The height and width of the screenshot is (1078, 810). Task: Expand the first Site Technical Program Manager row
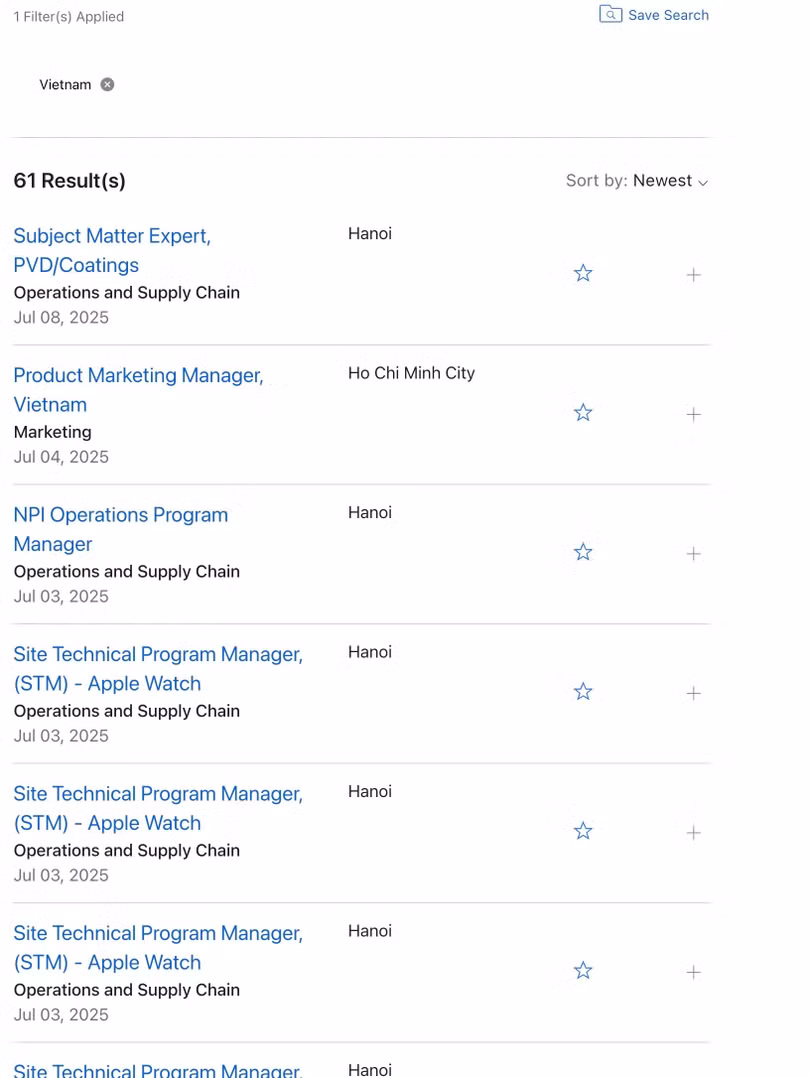click(x=694, y=693)
